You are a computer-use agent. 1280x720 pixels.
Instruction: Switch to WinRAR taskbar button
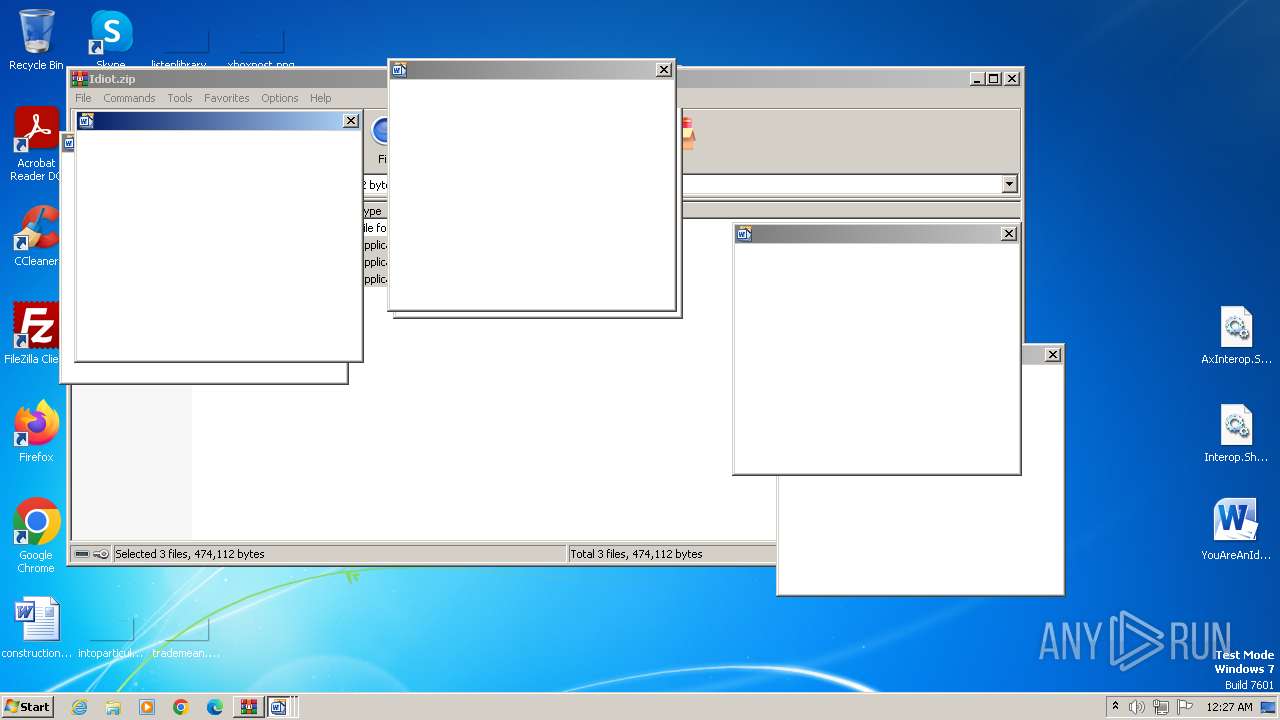click(x=249, y=707)
